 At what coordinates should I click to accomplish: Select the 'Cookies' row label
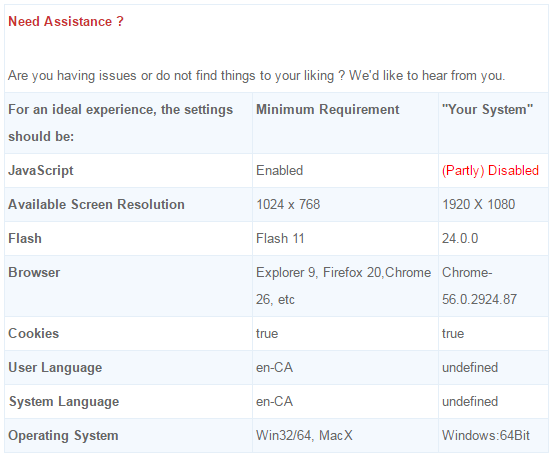[34, 334]
